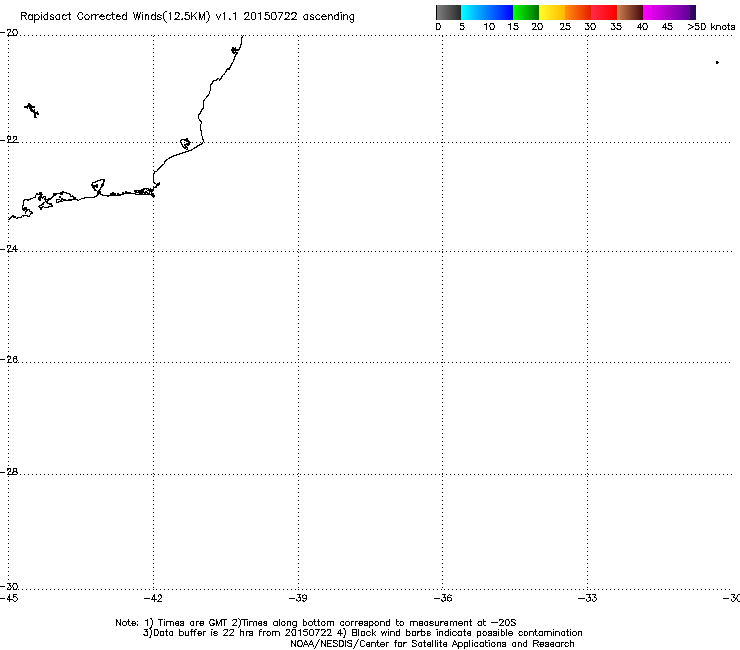This screenshot has width=740, height=650.
Task: Click the green 15-20 knots legend swatch
Action: [x=526, y=12]
